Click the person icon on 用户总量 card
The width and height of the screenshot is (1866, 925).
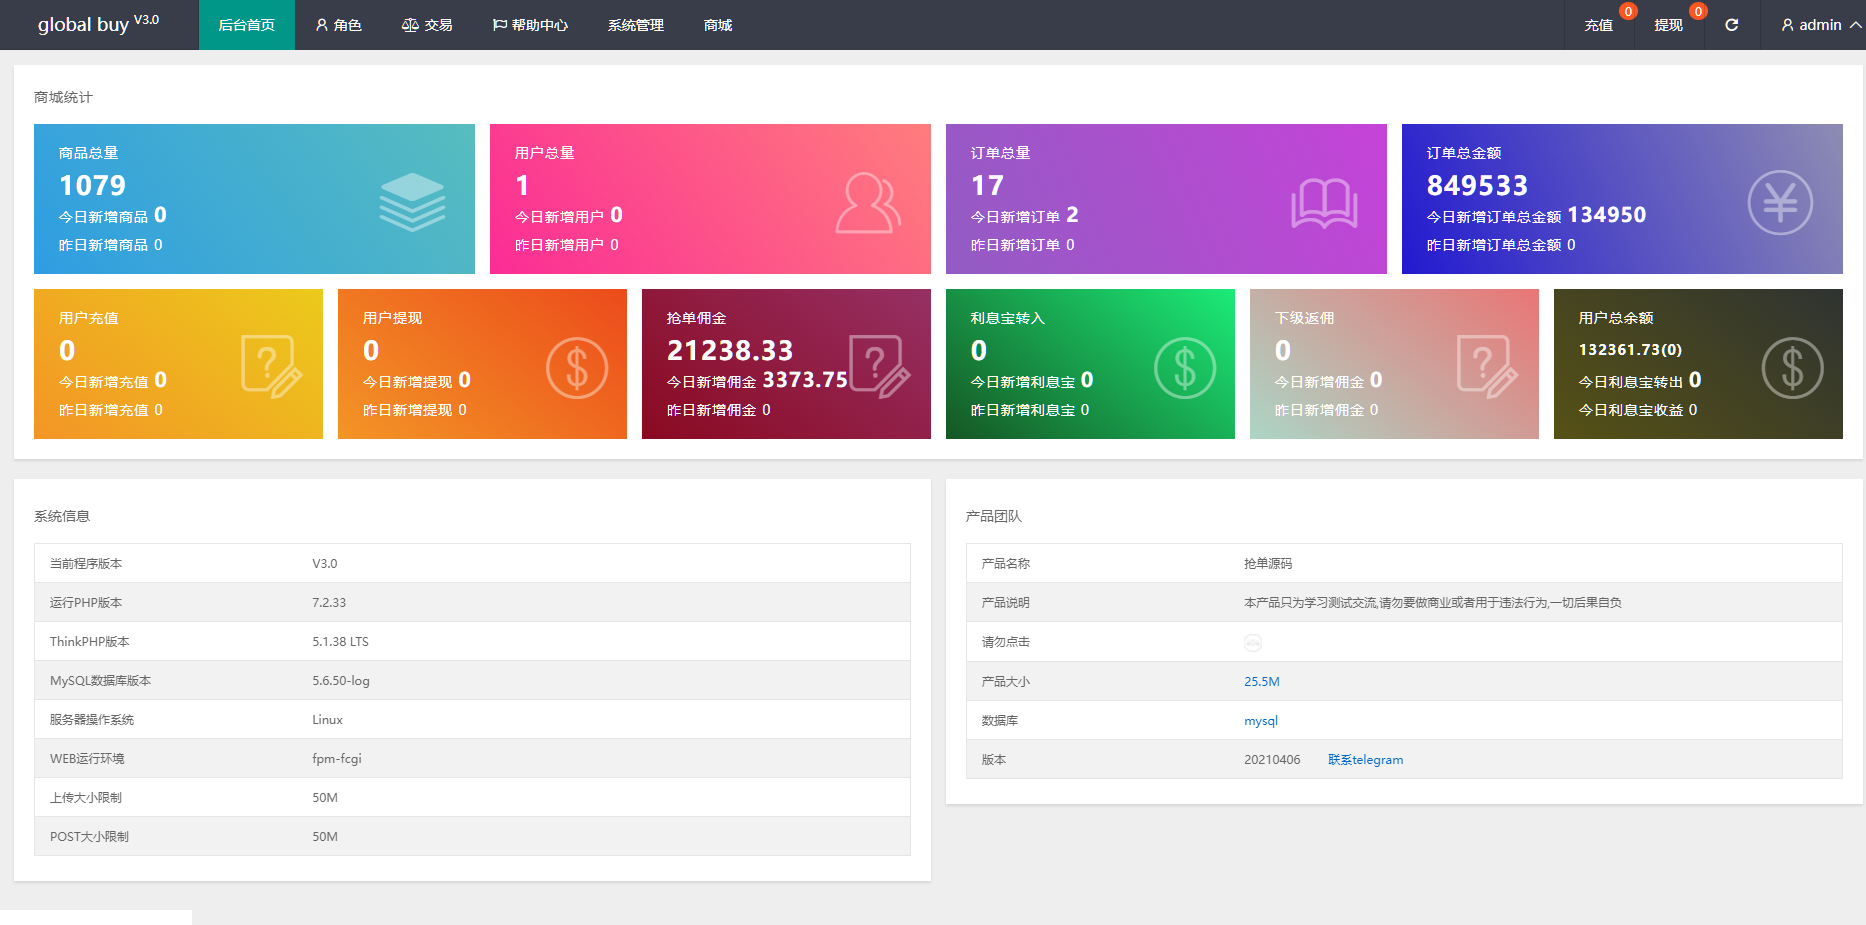(x=868, y=202)
